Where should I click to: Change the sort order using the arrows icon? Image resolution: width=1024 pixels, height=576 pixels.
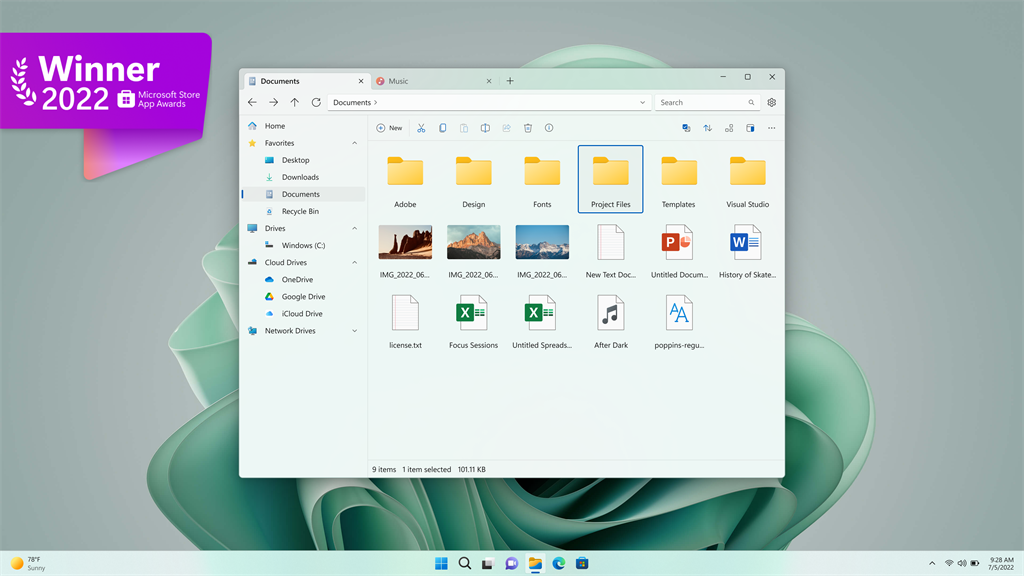(706, 128)
